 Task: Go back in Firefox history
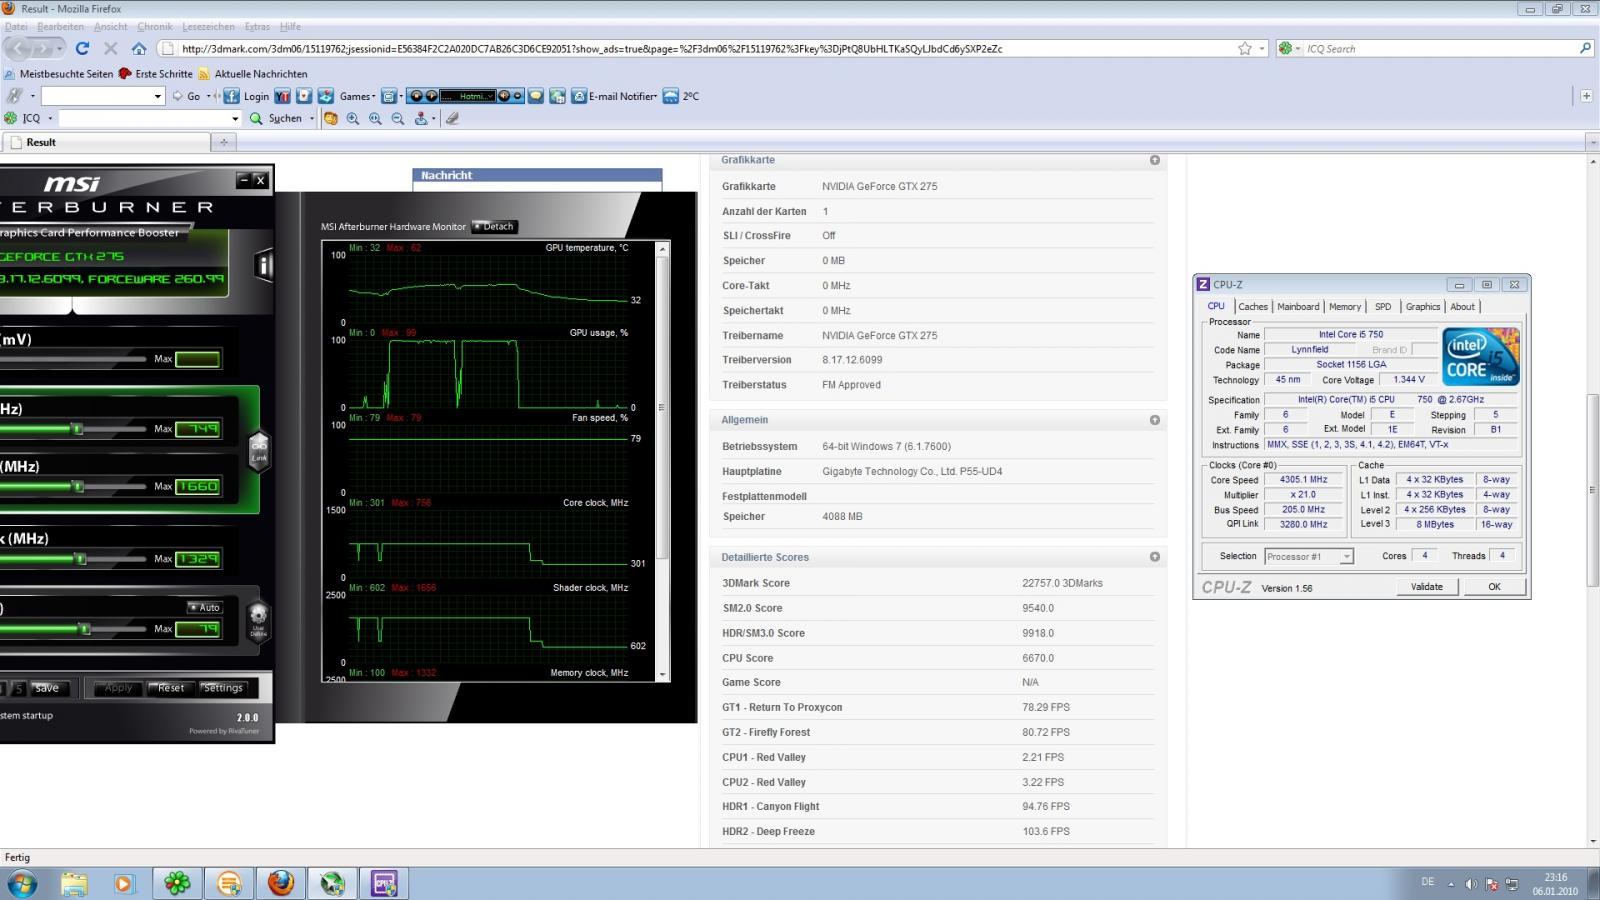coord(18,48)
